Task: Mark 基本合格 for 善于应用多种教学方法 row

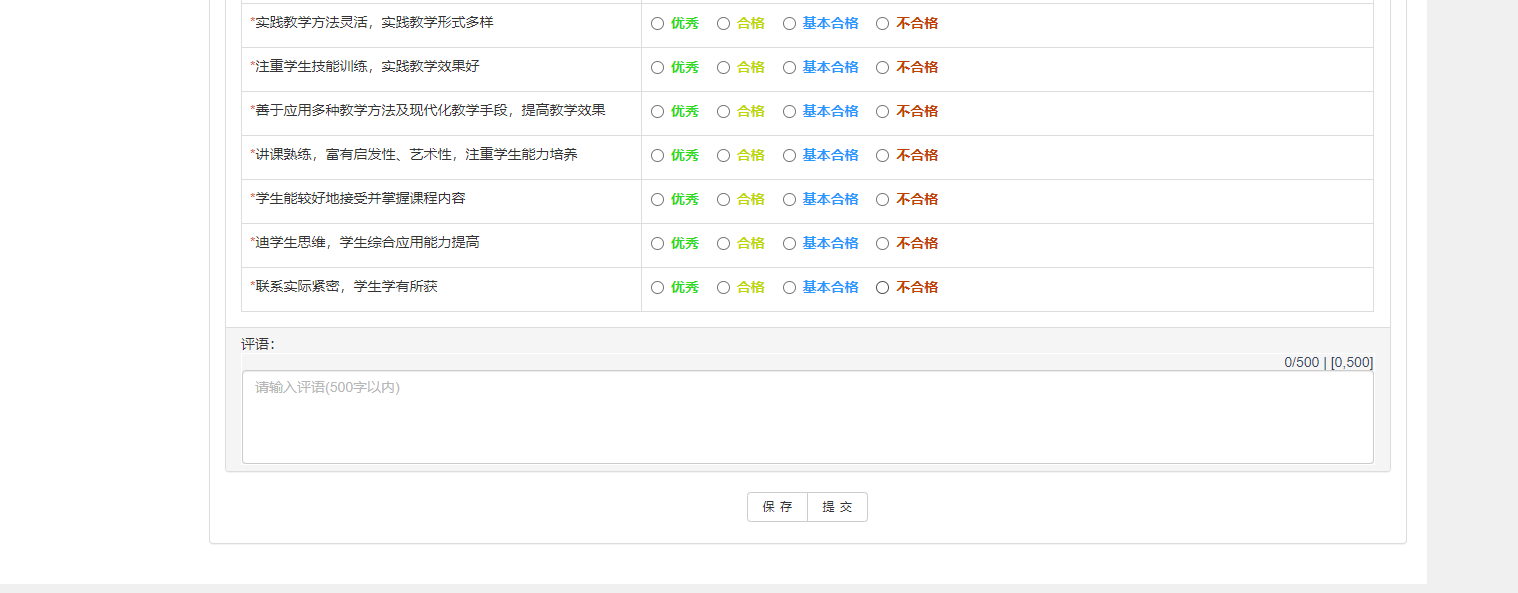Action: [x=789, y=112]
